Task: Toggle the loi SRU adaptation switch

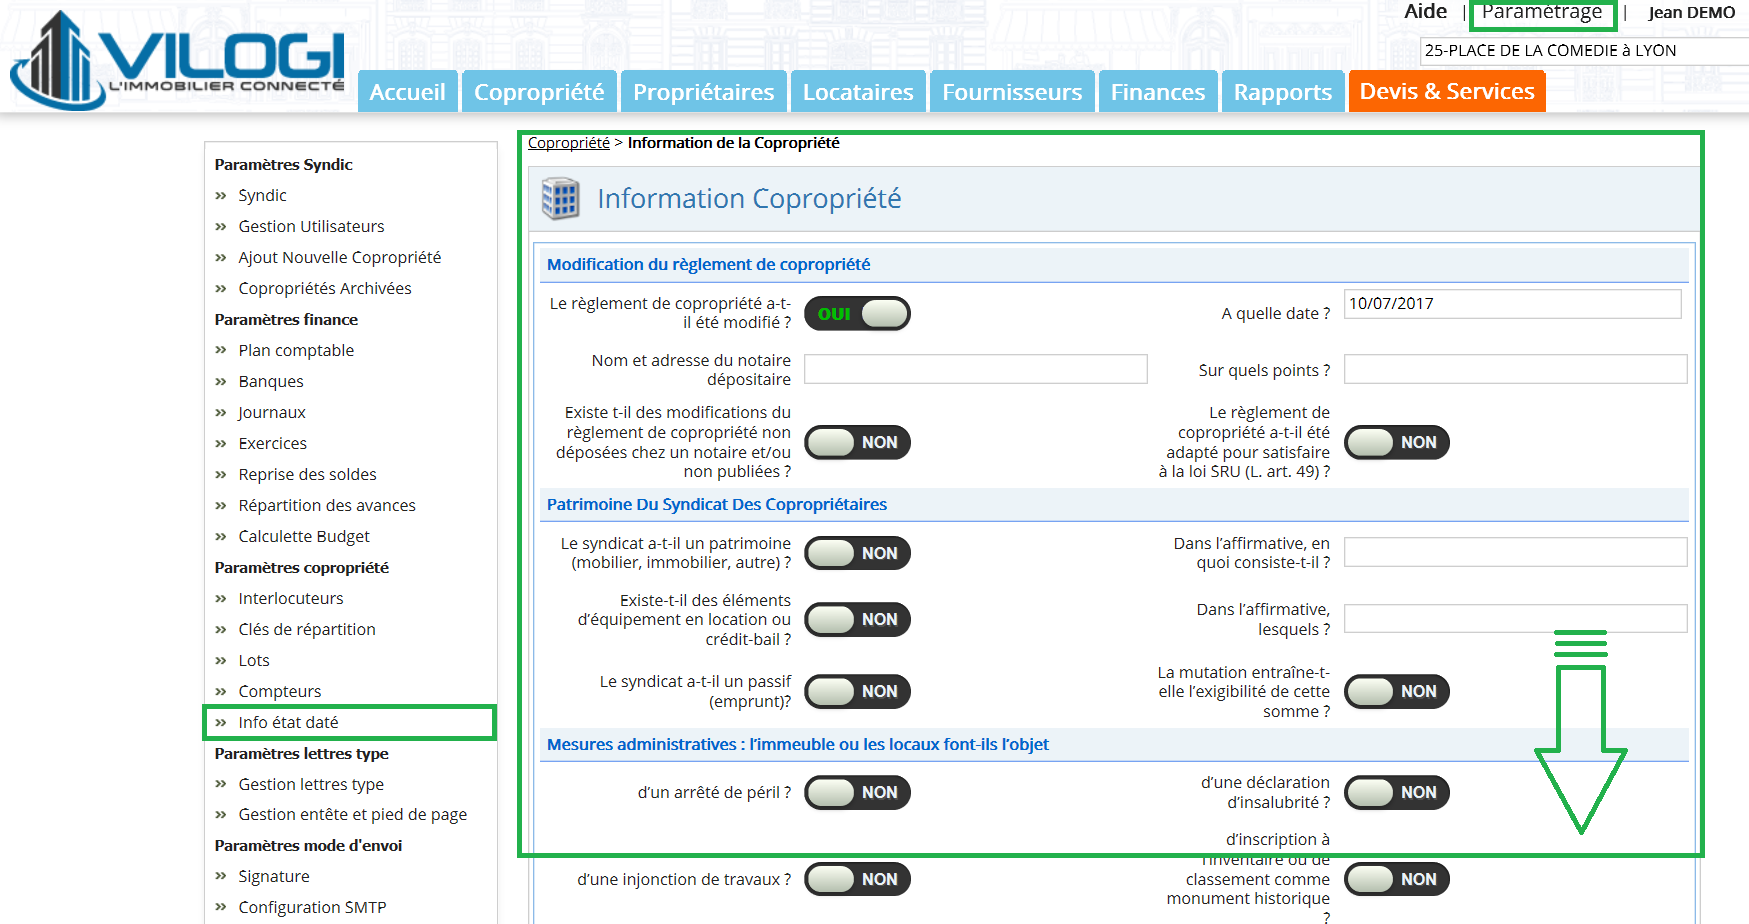Action: point(1397,442)
